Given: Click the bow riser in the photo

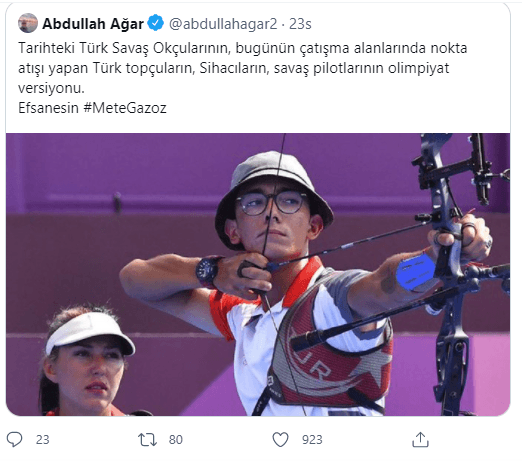Looking at the screenshot, I should (x=447, y=260).
